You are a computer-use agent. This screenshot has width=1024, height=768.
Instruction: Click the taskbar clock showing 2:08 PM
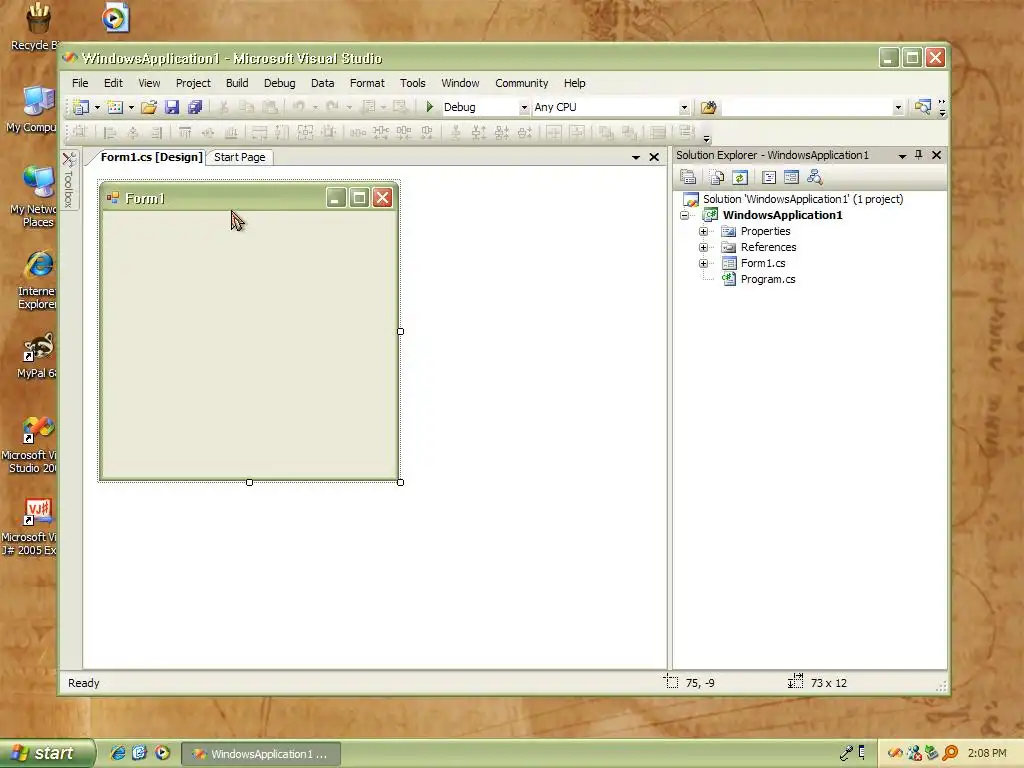click(987, 753)
